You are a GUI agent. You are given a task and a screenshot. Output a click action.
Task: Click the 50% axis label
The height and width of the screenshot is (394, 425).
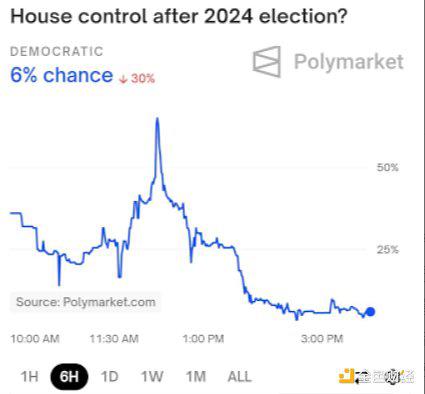(388, 167)
